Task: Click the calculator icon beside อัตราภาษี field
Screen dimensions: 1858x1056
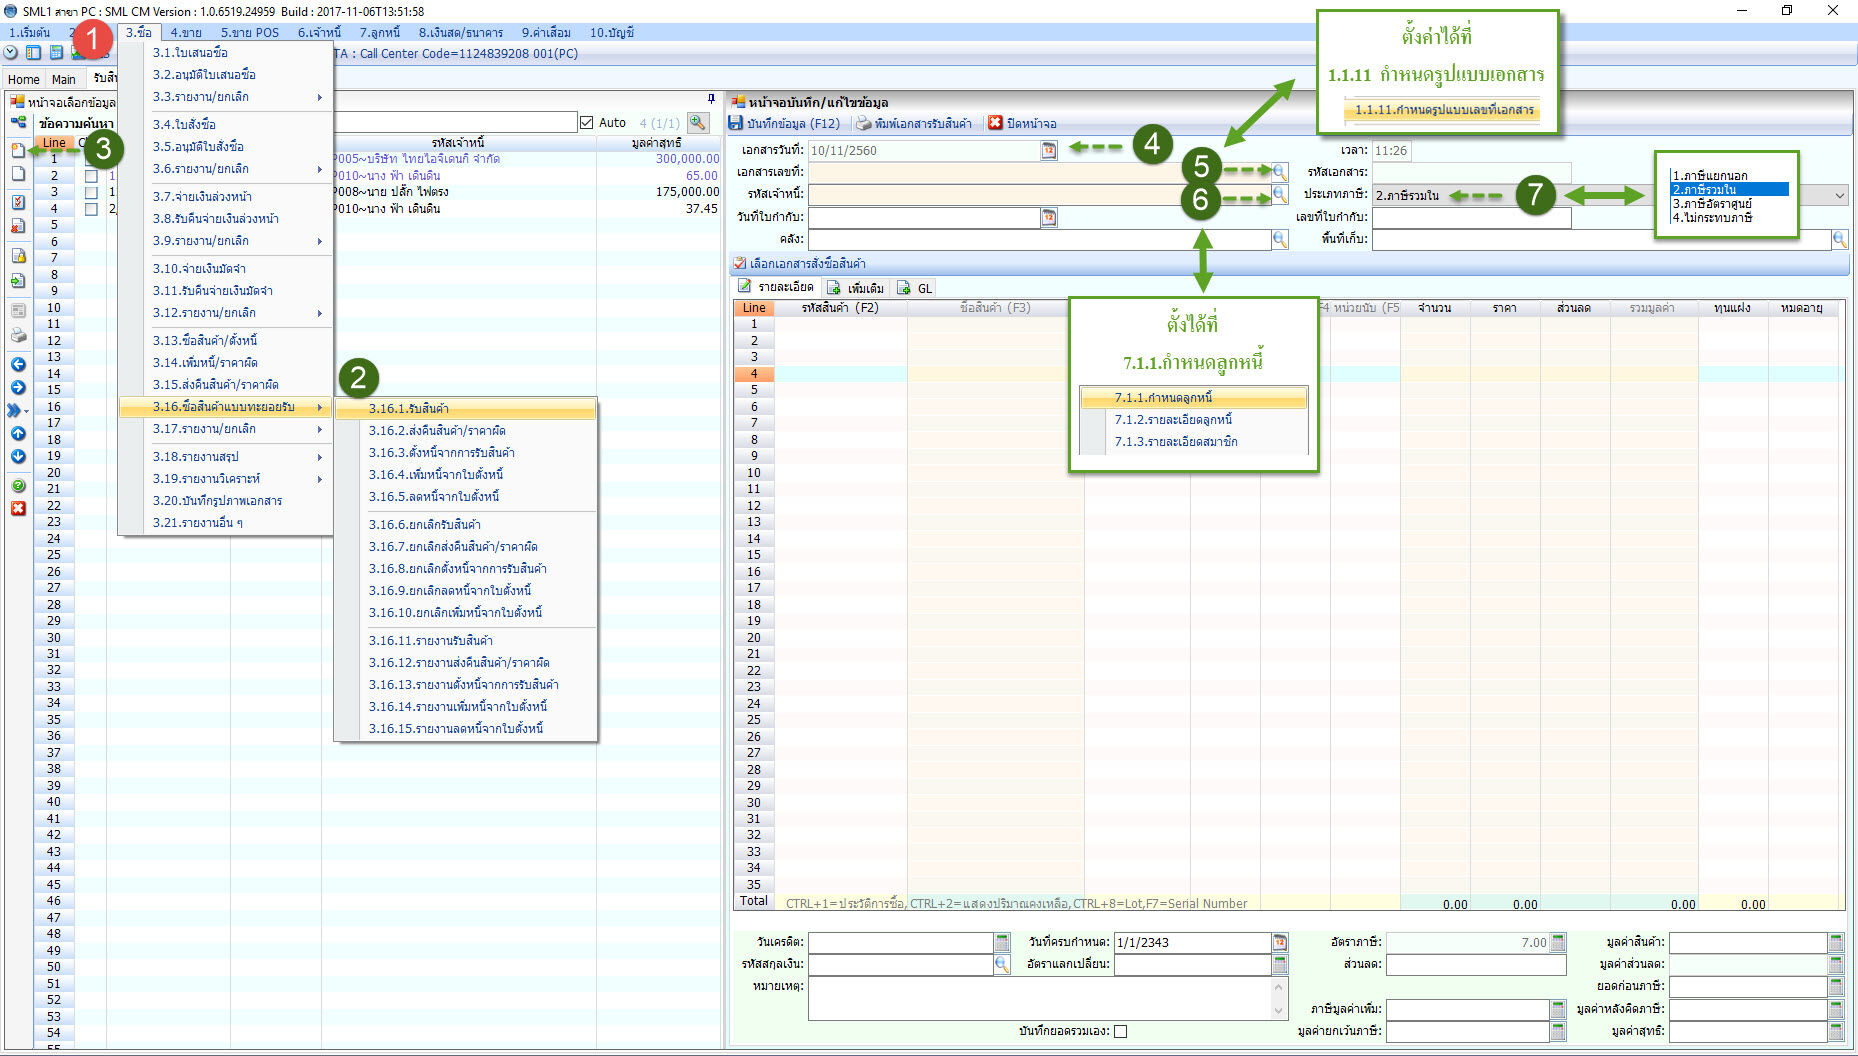Action: (x=1558, y=942)
